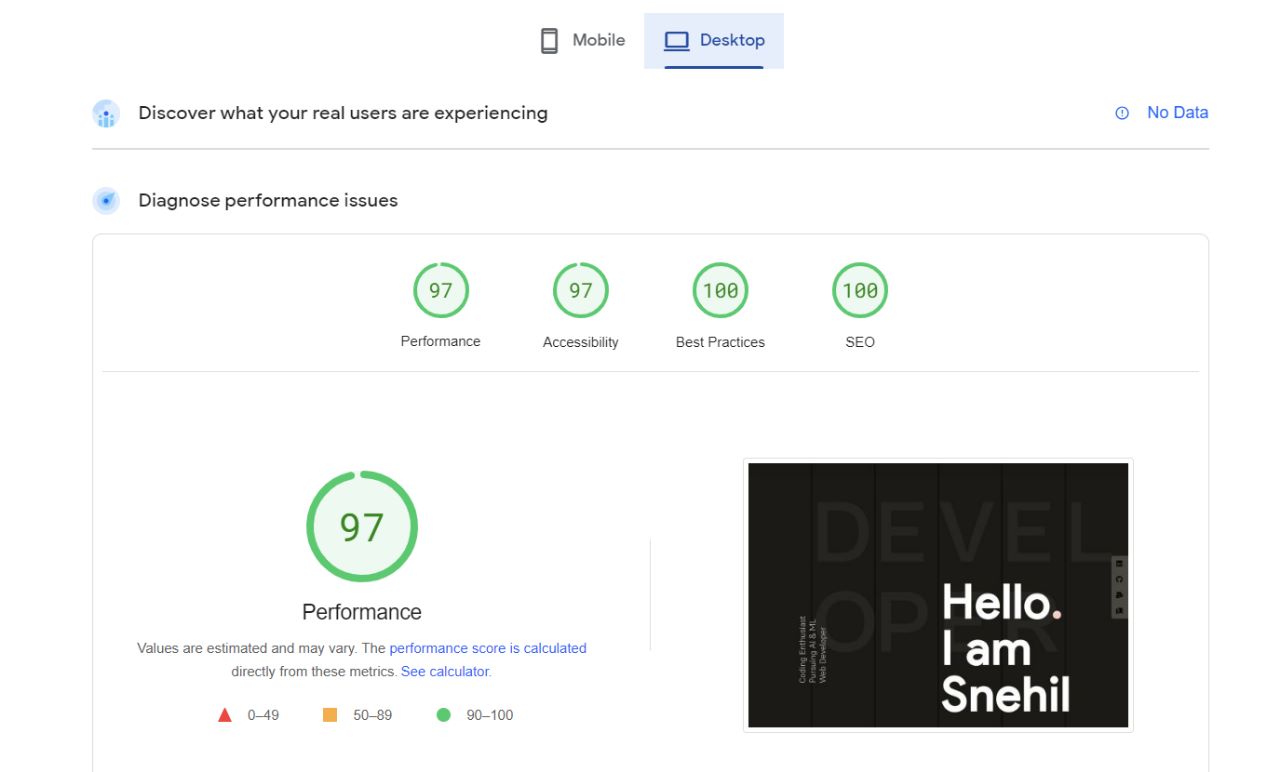Open the Best Practices score gauge
The image size is (1280, 772).
pyautogui.click(x=720, y=291)
